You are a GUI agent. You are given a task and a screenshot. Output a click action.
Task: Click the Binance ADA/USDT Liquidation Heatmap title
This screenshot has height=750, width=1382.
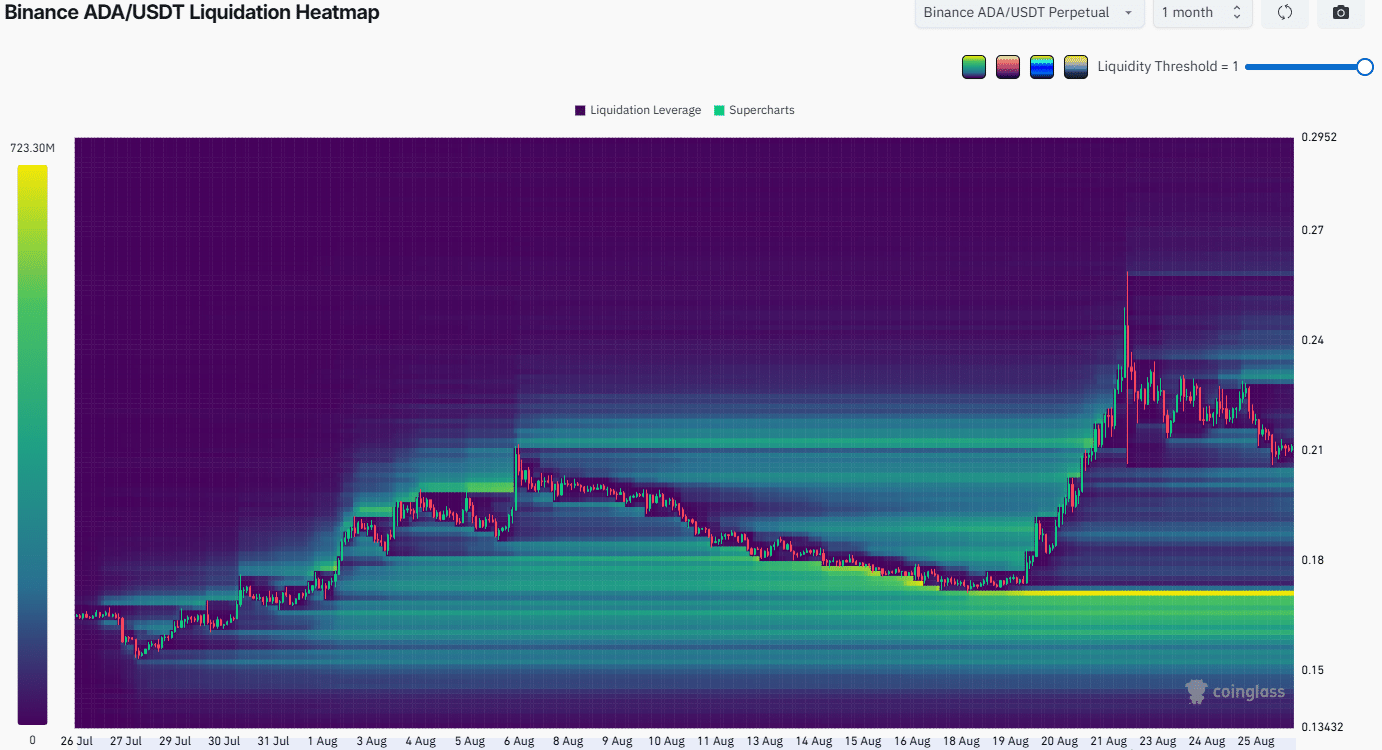[192, 13]
